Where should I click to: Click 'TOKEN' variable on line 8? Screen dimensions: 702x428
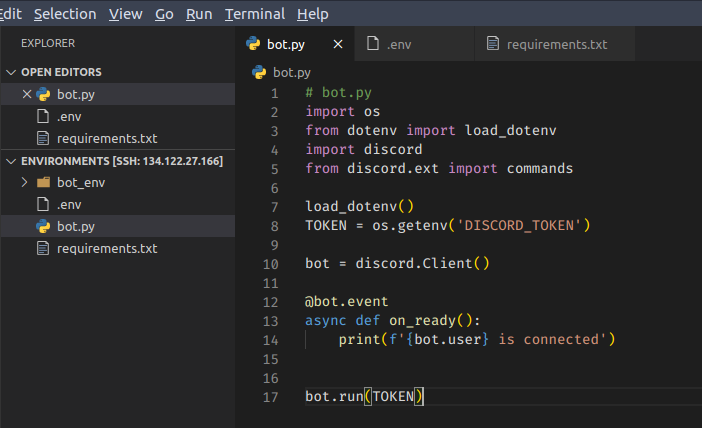coord(326,225)
